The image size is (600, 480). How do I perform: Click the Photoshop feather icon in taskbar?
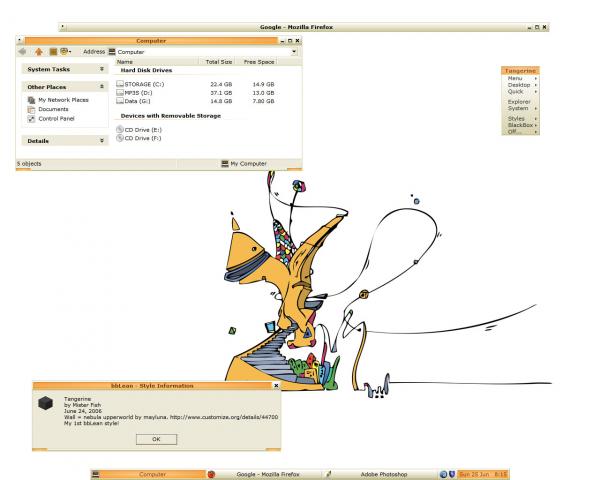point(328,474)
